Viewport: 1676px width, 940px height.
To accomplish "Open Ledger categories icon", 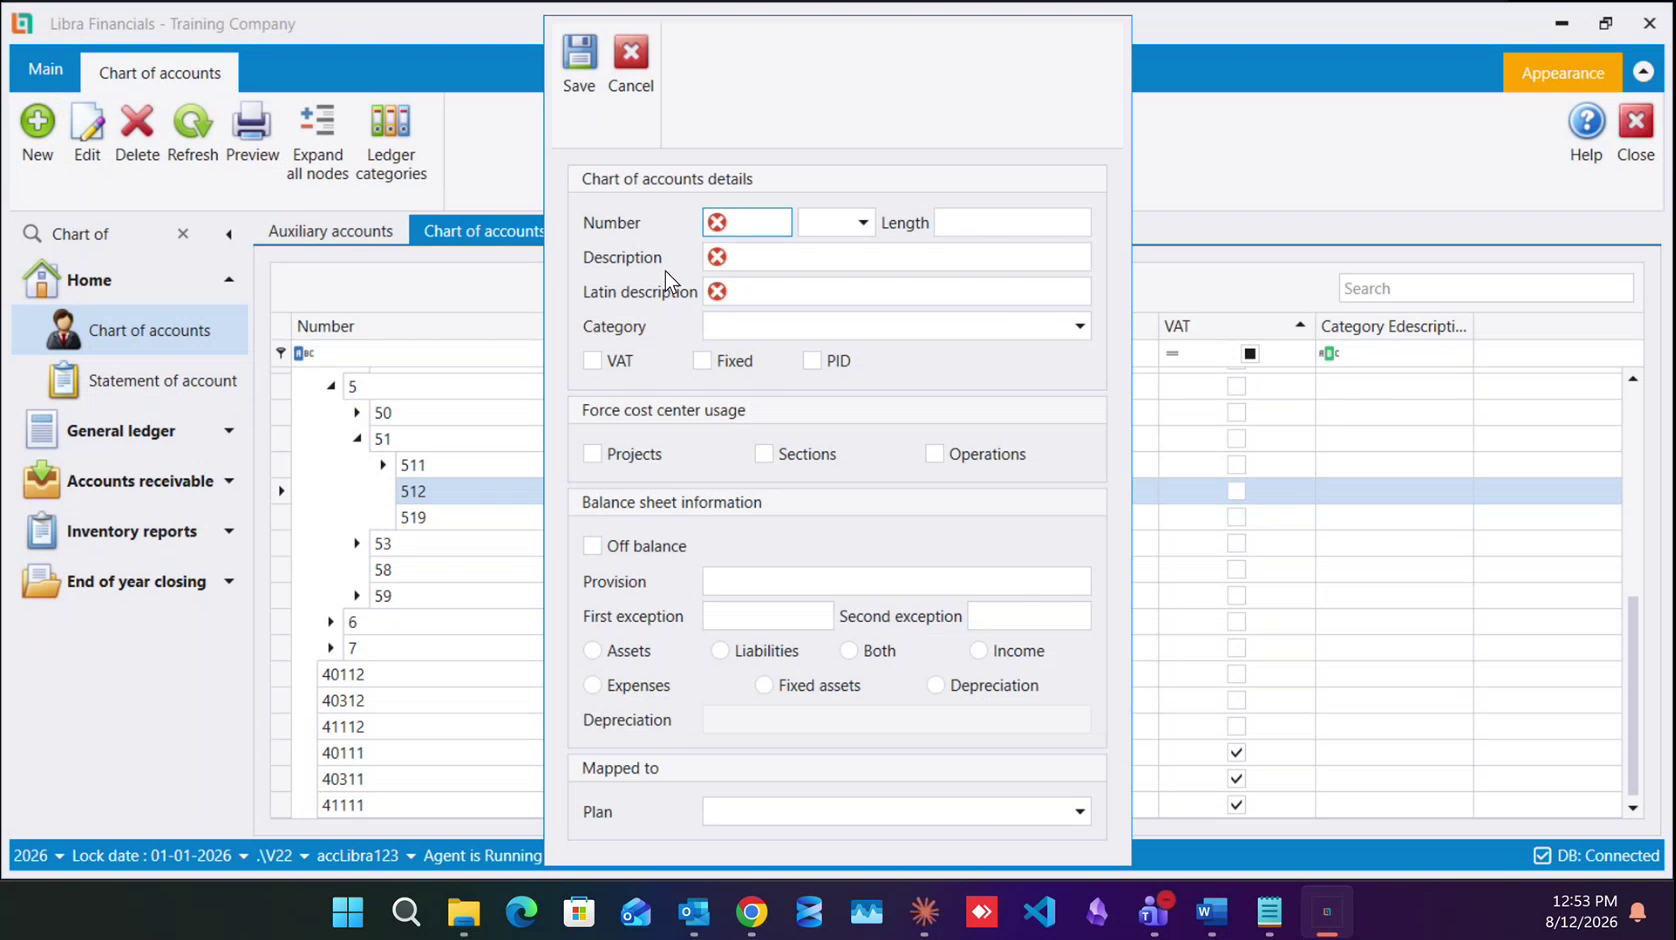I will [390, 122].
